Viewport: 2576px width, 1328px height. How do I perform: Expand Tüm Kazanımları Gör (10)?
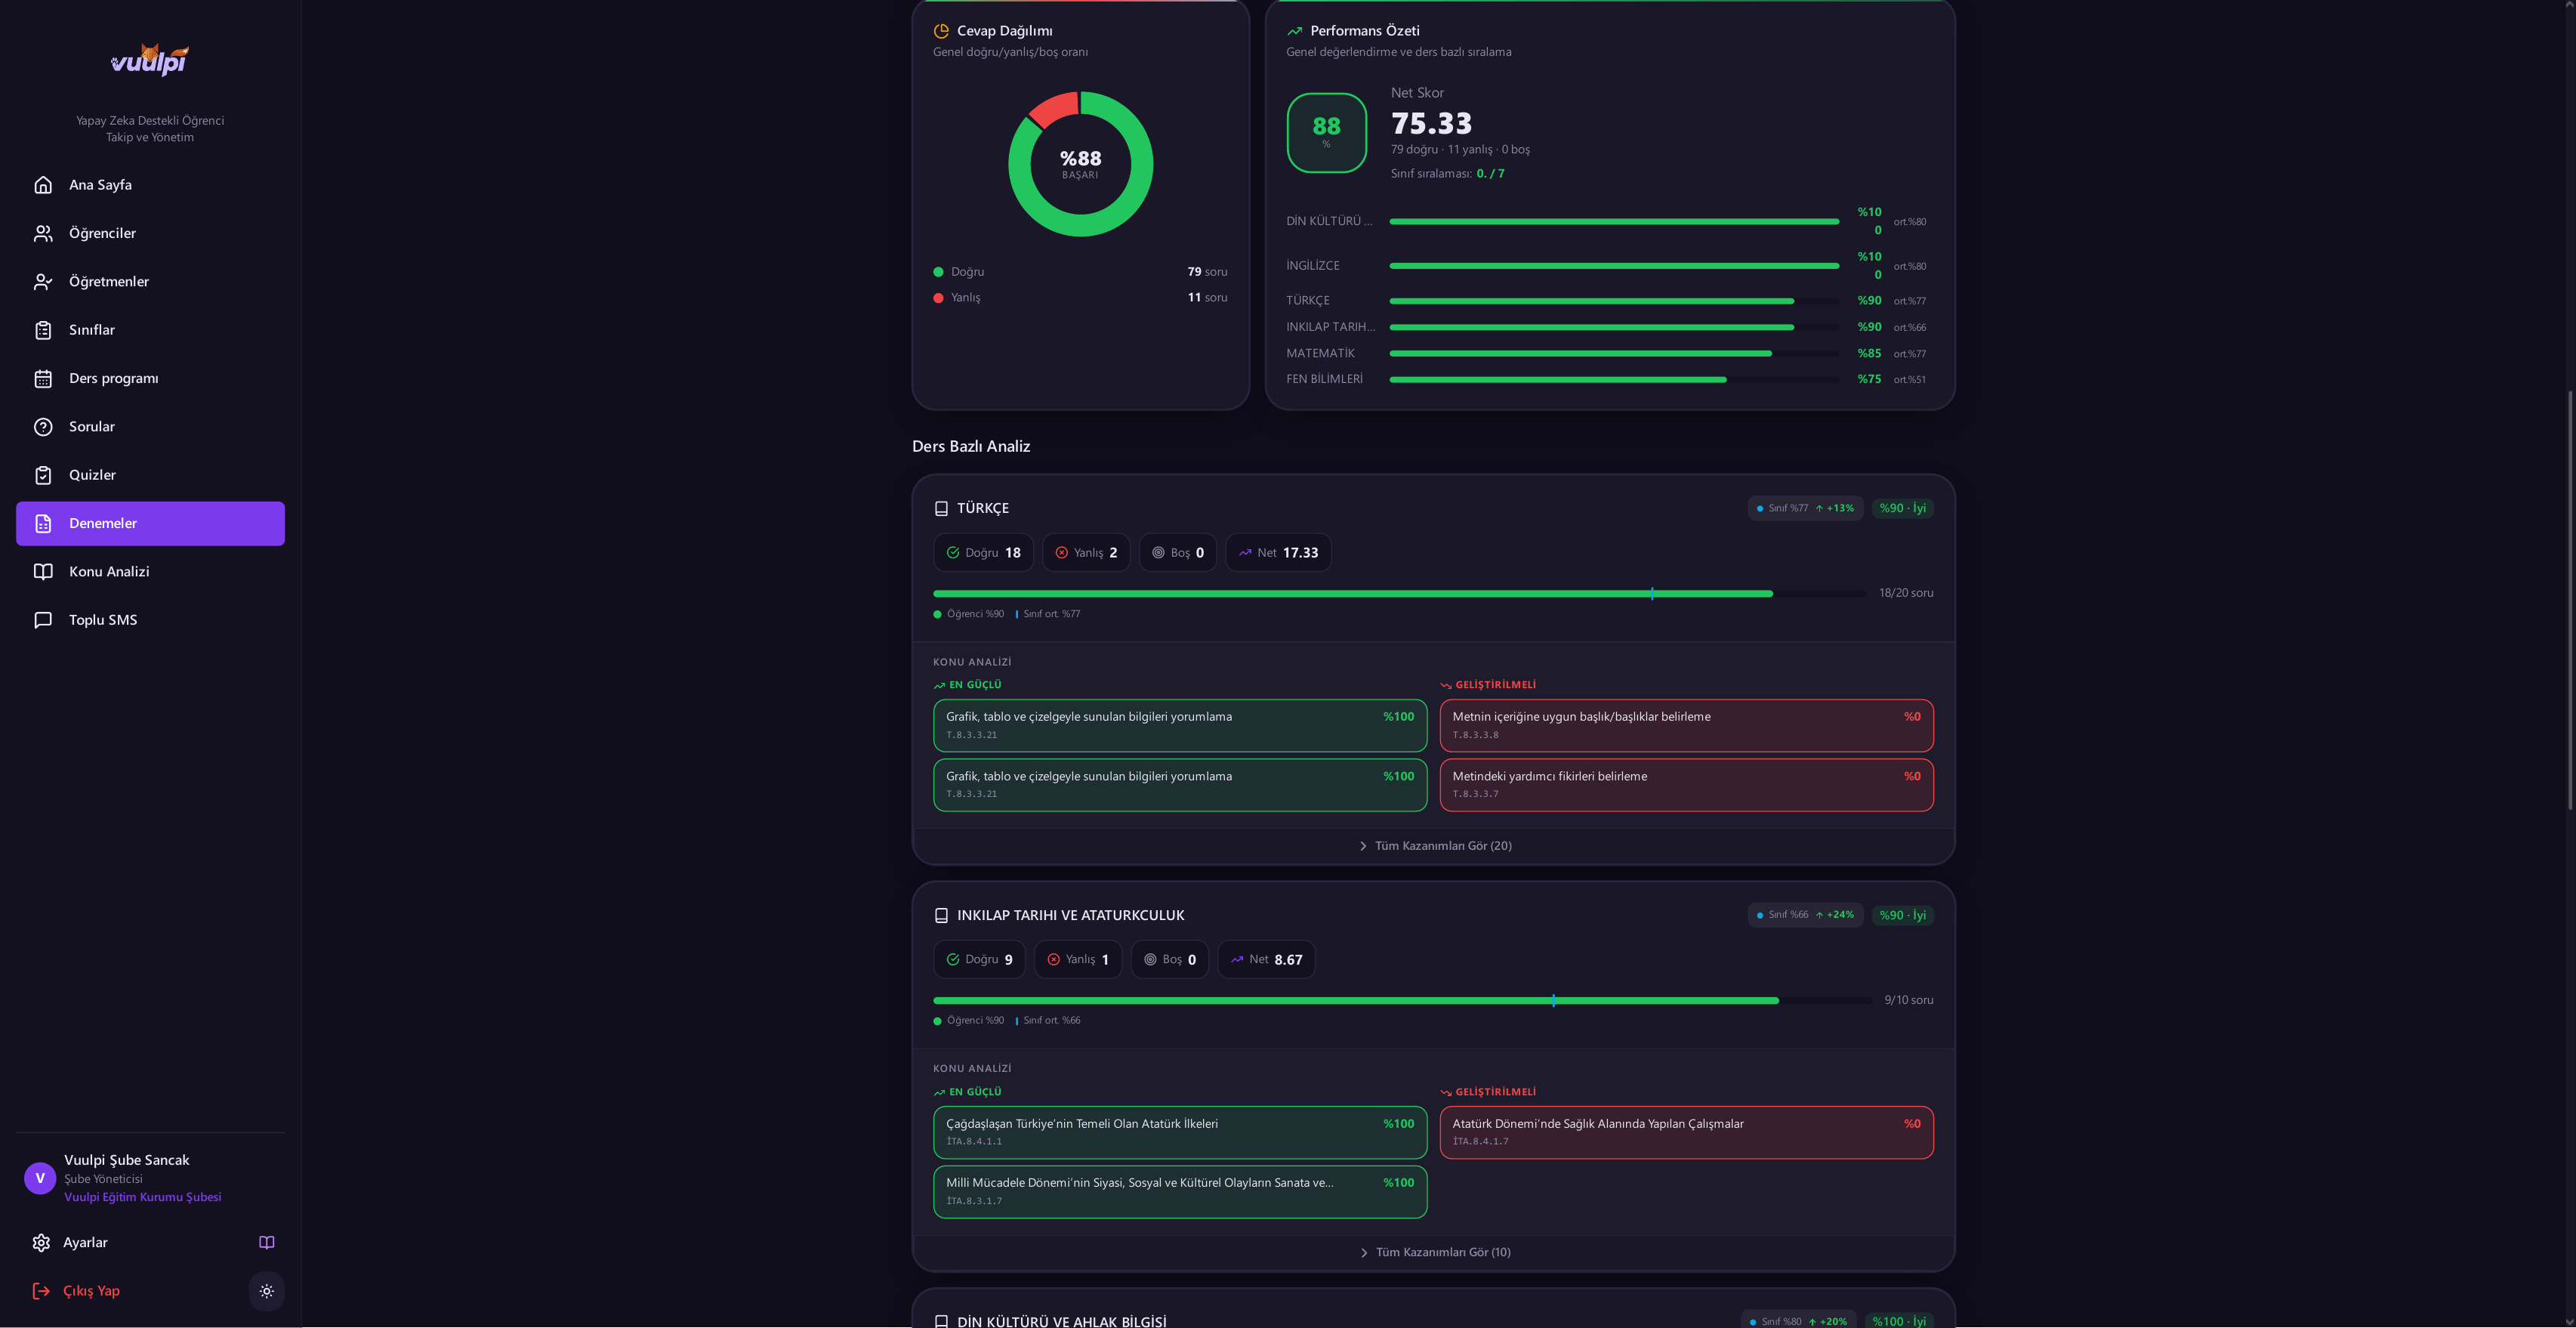[x=1434, y=1253]
